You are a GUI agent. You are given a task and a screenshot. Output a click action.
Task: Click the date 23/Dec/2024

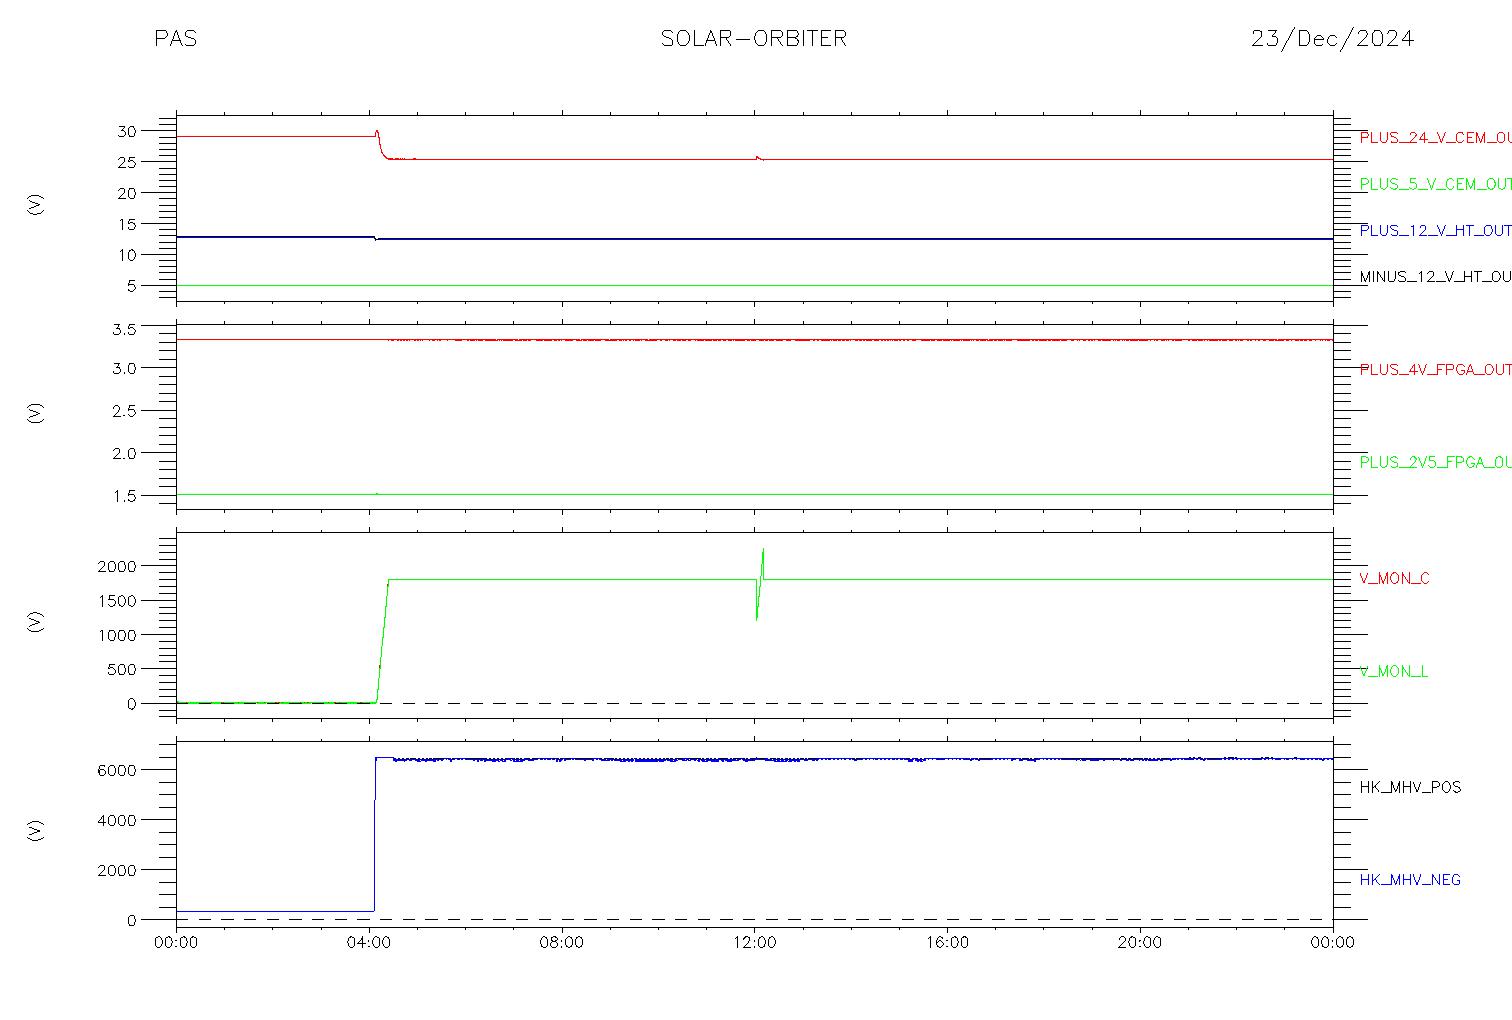point(1332,39)
